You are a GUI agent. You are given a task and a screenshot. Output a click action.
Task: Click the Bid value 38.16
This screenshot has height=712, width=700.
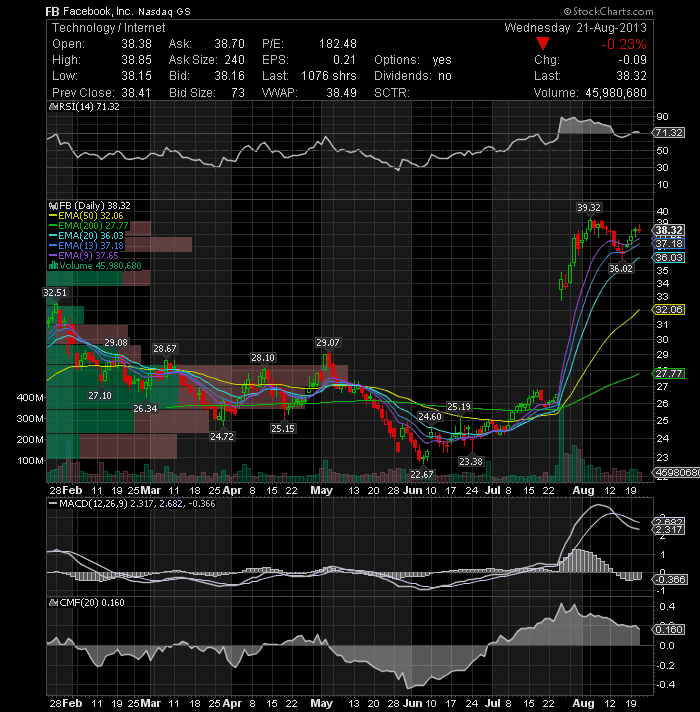click(229, 76)
